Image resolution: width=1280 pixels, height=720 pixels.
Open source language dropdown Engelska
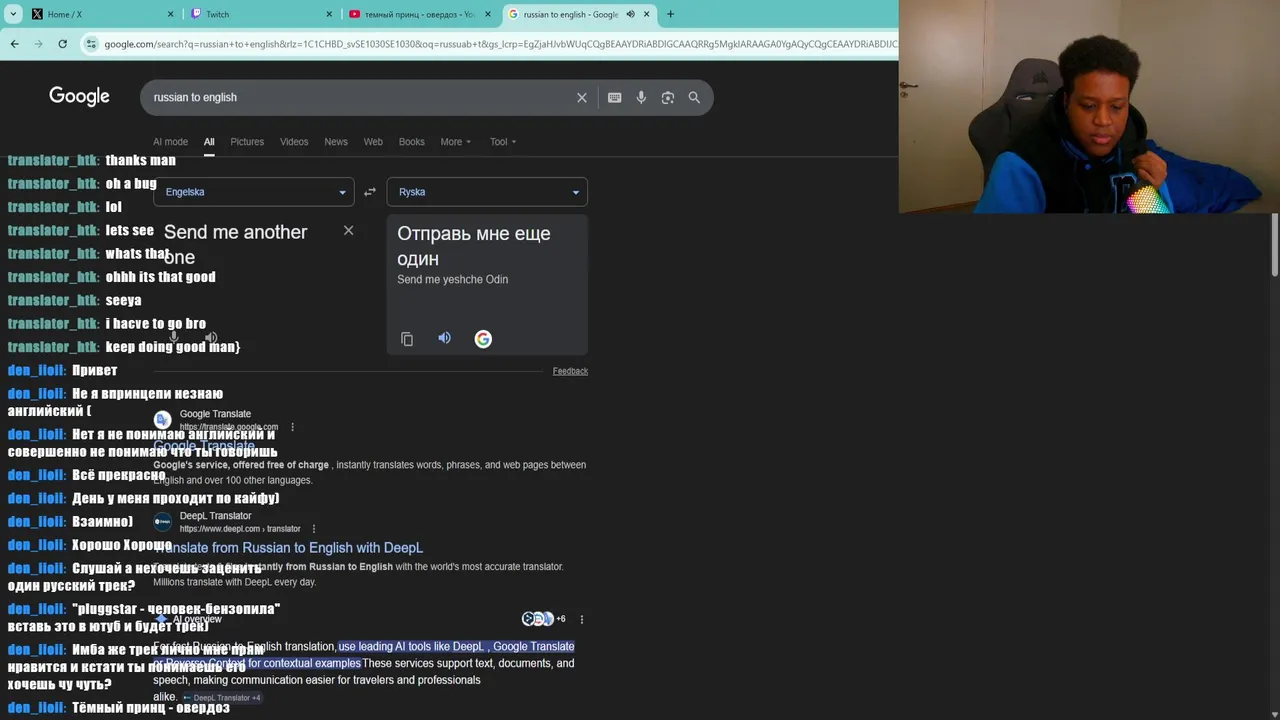(x=254, y=192)
